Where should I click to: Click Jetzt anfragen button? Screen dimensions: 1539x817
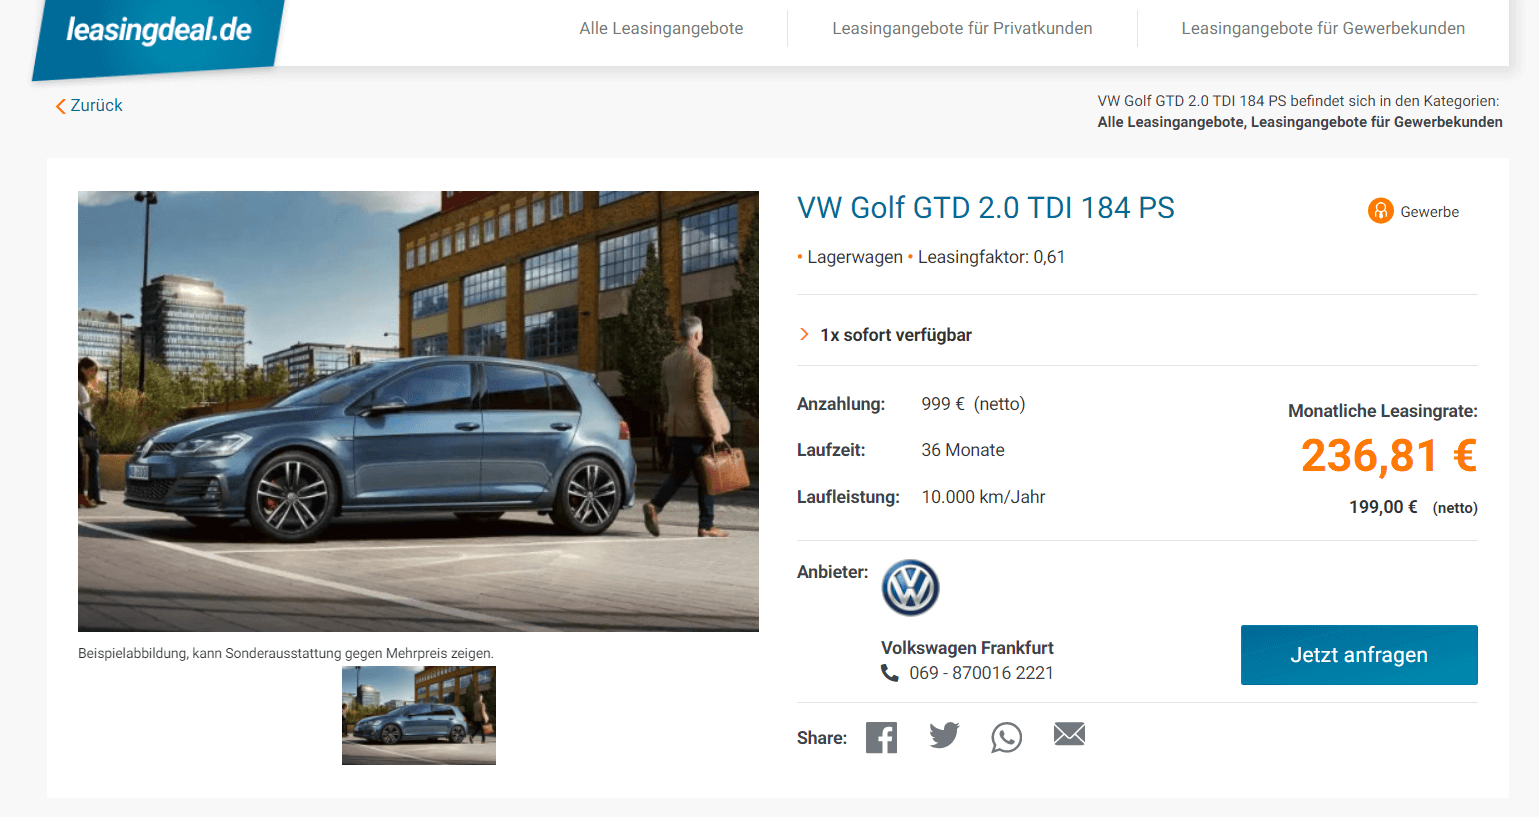coord(1359,655)
